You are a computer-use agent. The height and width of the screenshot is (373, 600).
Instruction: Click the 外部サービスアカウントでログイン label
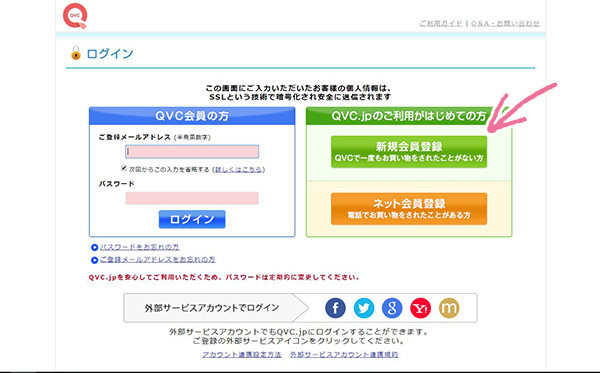point(212,308)
